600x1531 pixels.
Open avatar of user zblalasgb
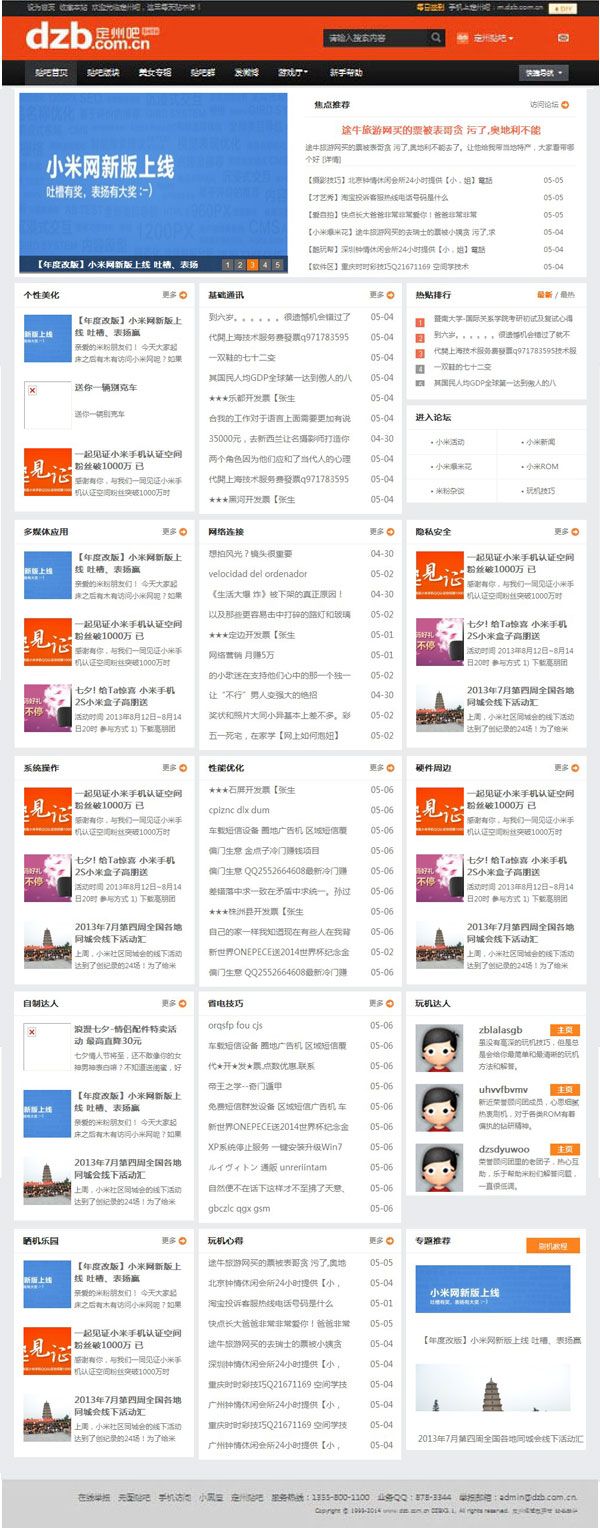439,1046
